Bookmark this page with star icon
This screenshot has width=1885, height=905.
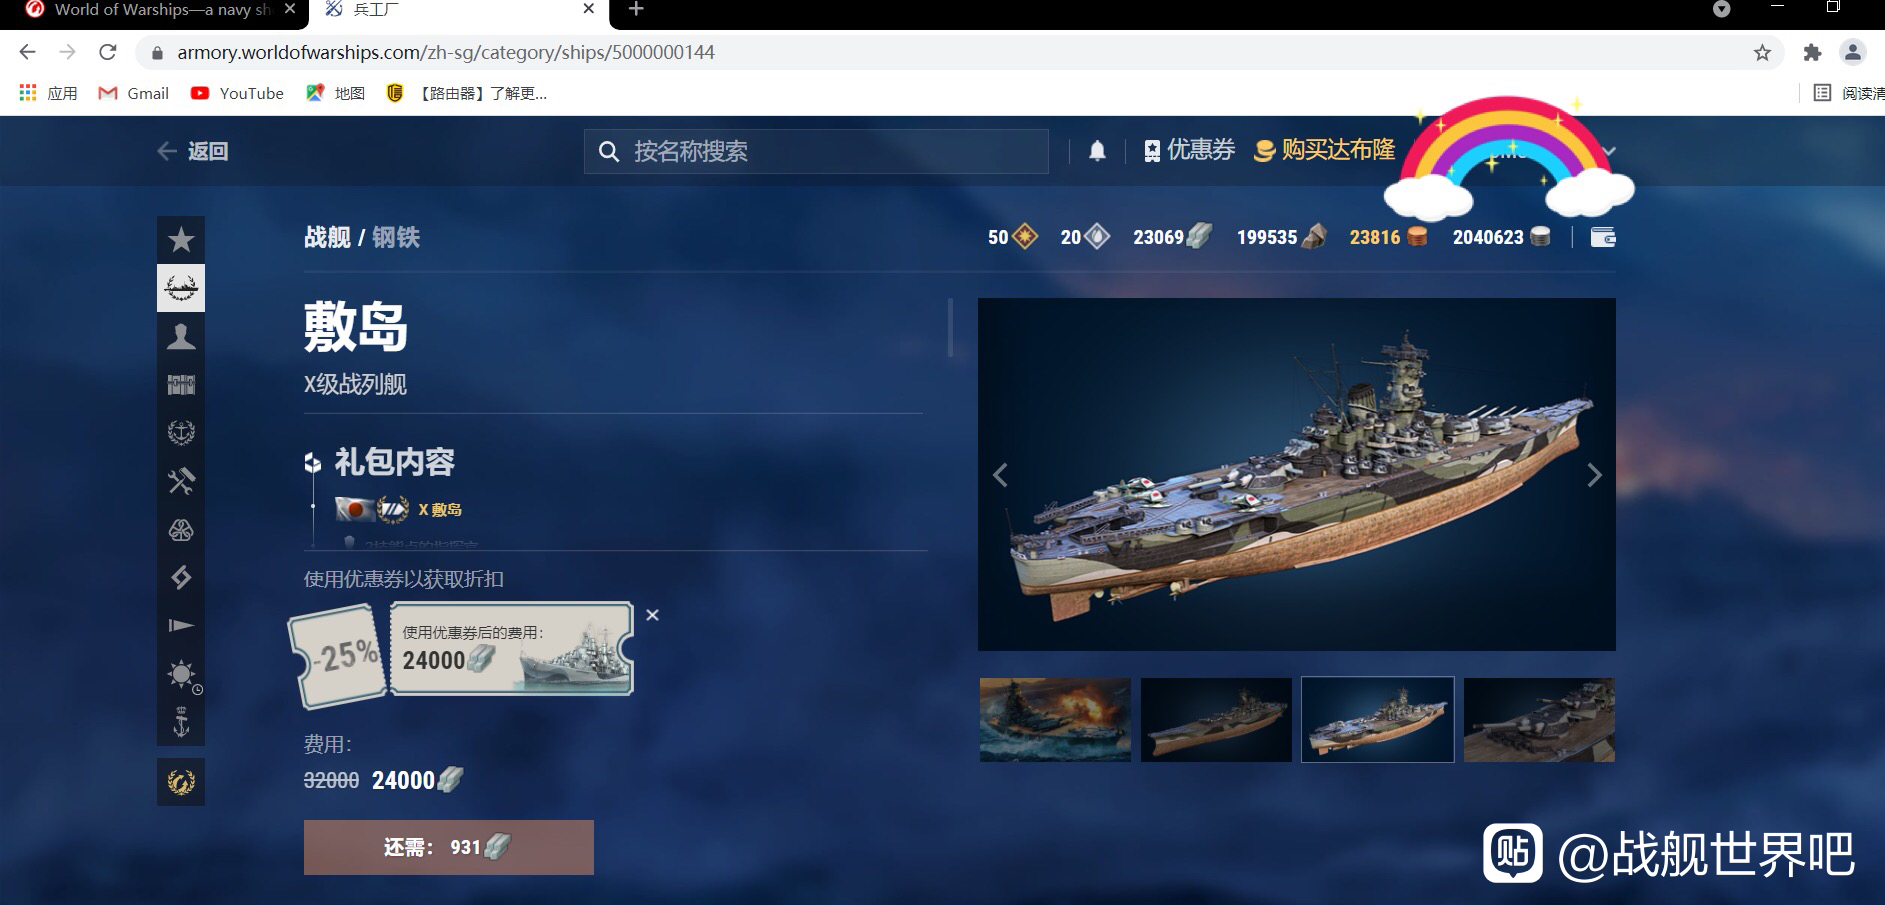(1762, 52)
